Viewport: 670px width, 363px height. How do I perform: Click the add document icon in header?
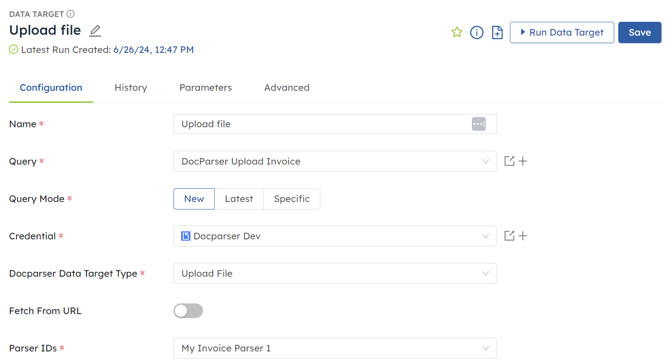pyautogui.click(x=497, y=32)
